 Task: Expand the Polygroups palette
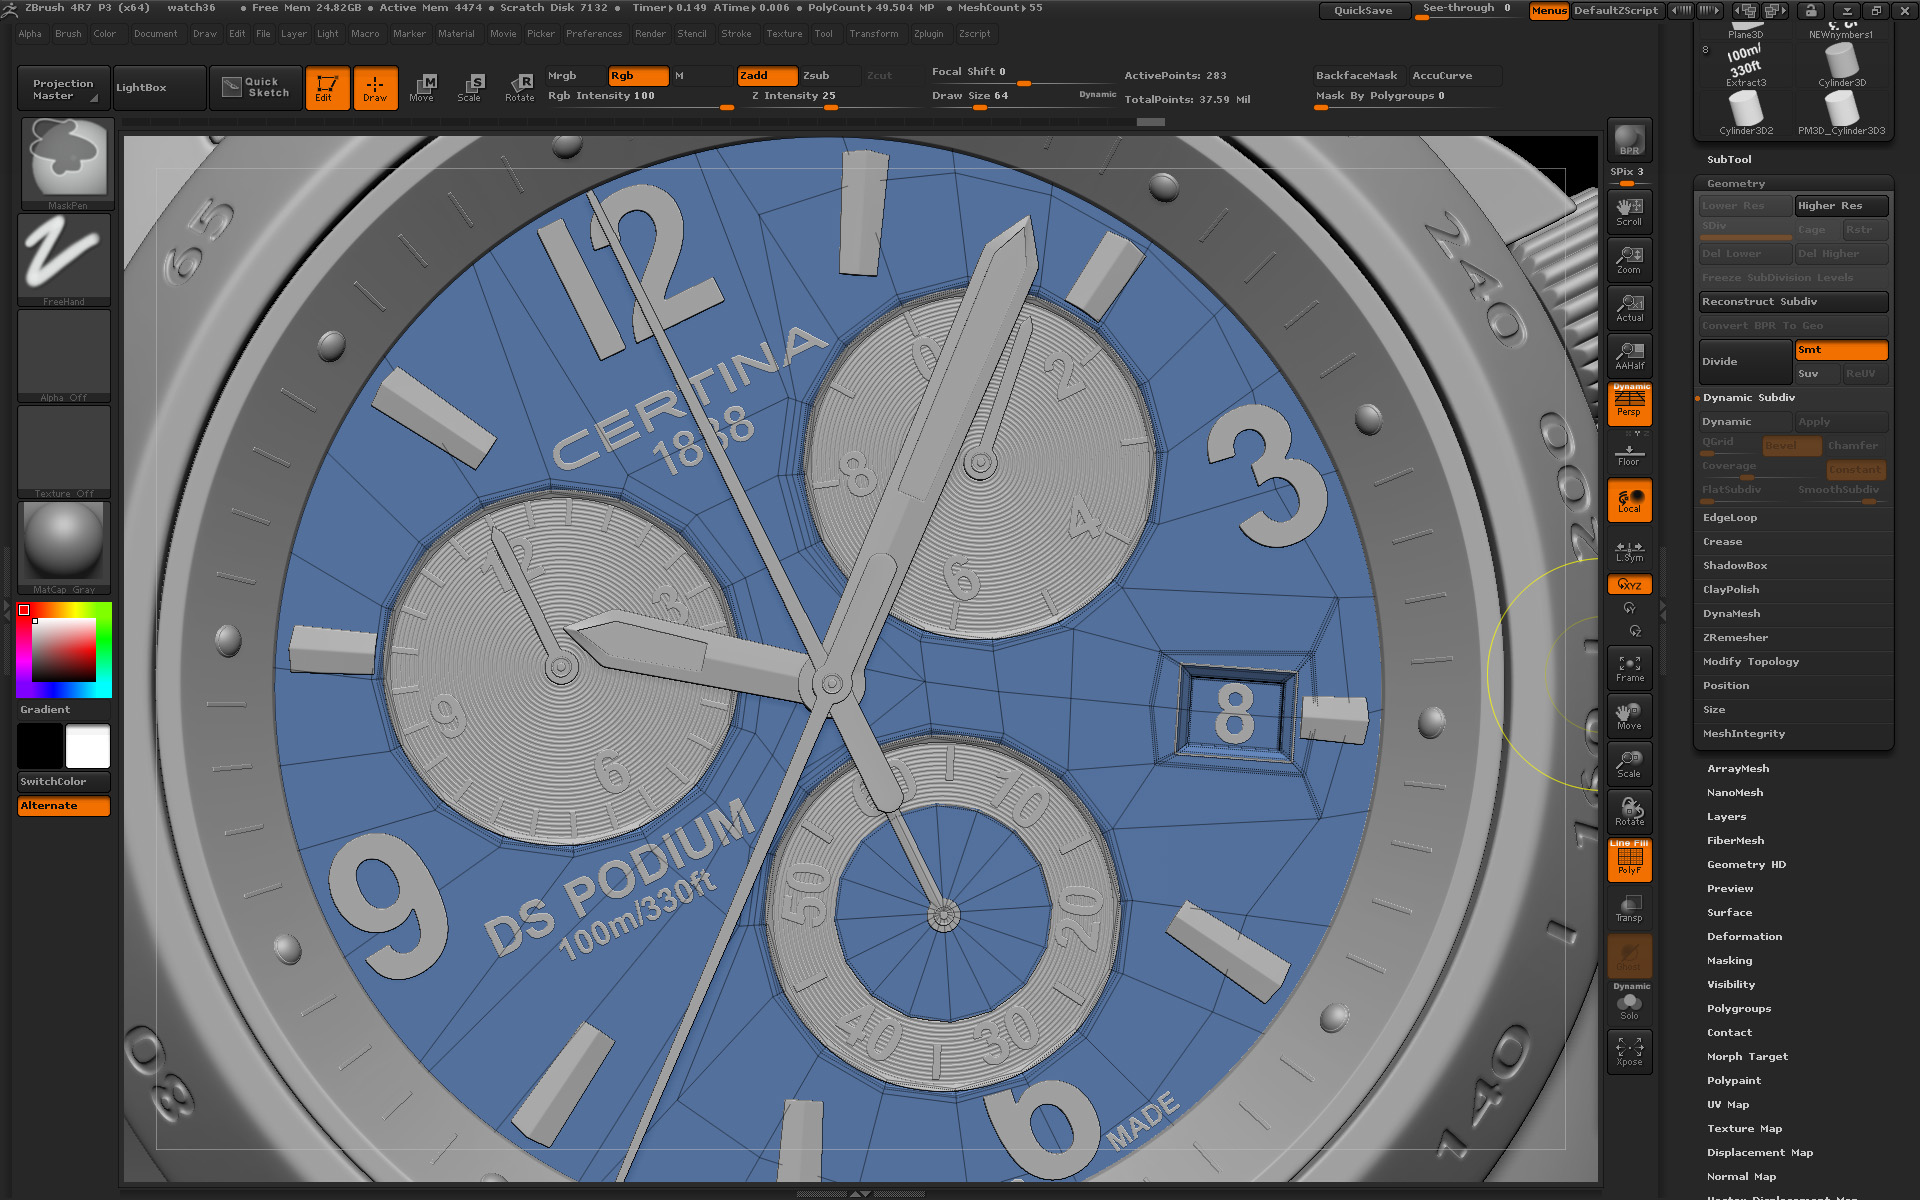pos(1739,1009)
